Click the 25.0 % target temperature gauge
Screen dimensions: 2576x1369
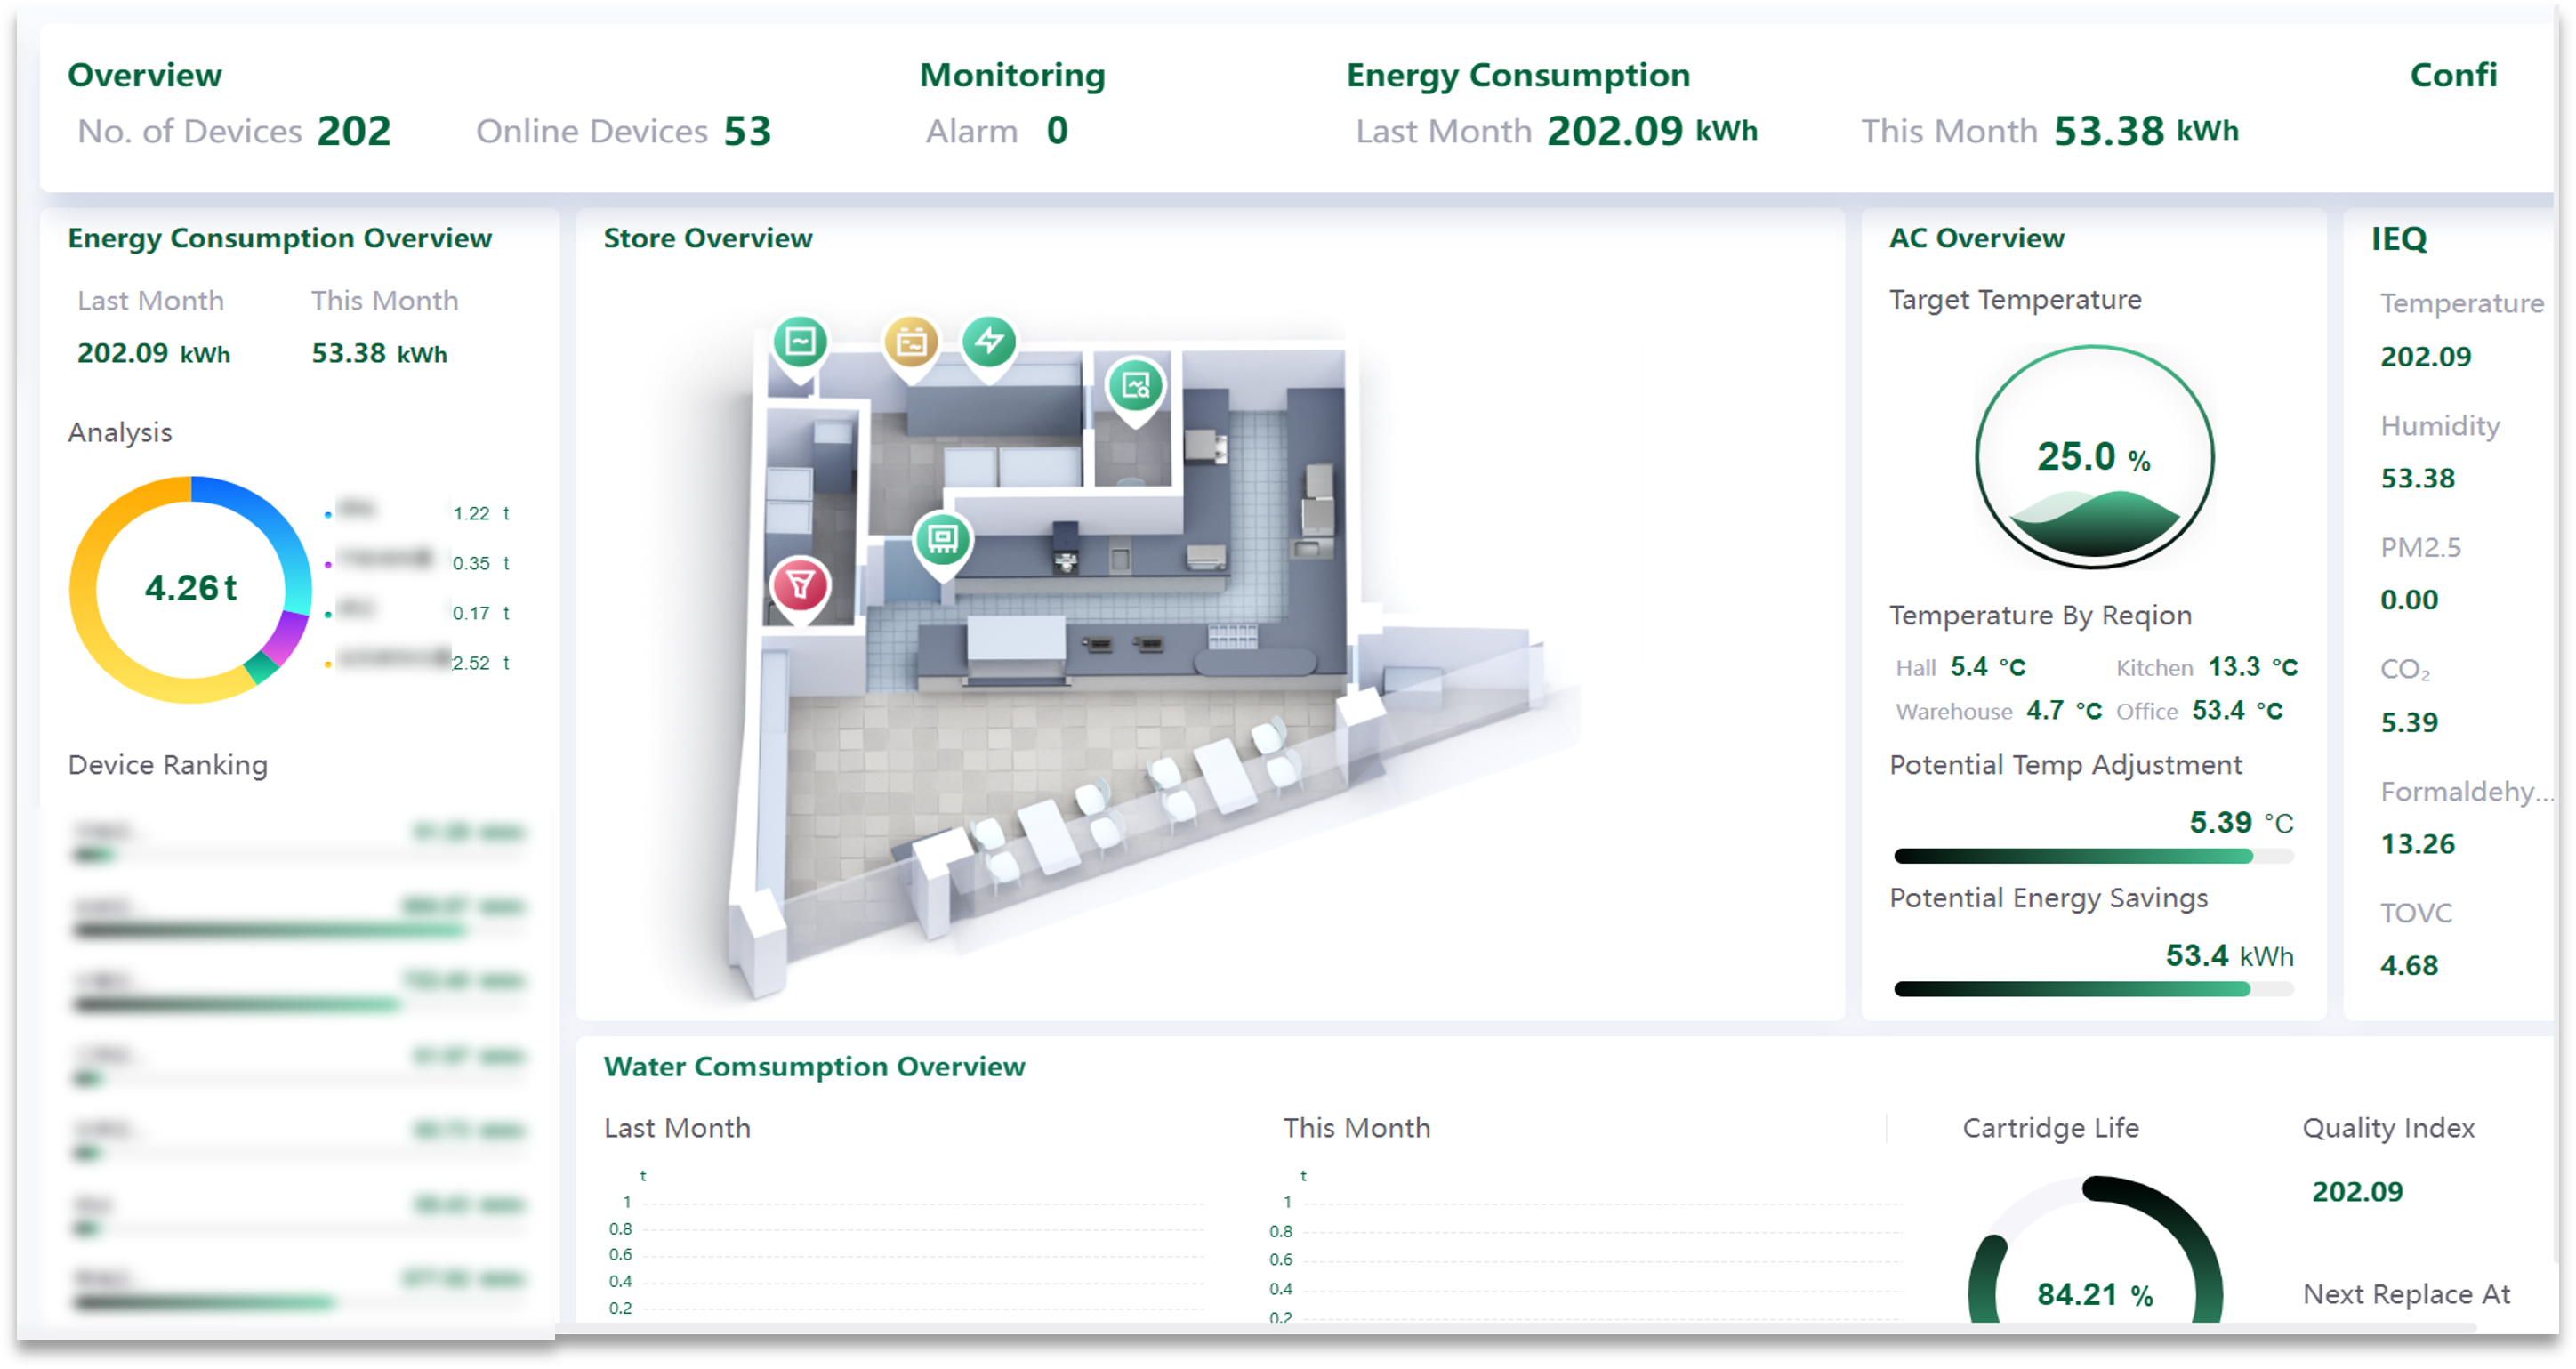(2094, 458)
